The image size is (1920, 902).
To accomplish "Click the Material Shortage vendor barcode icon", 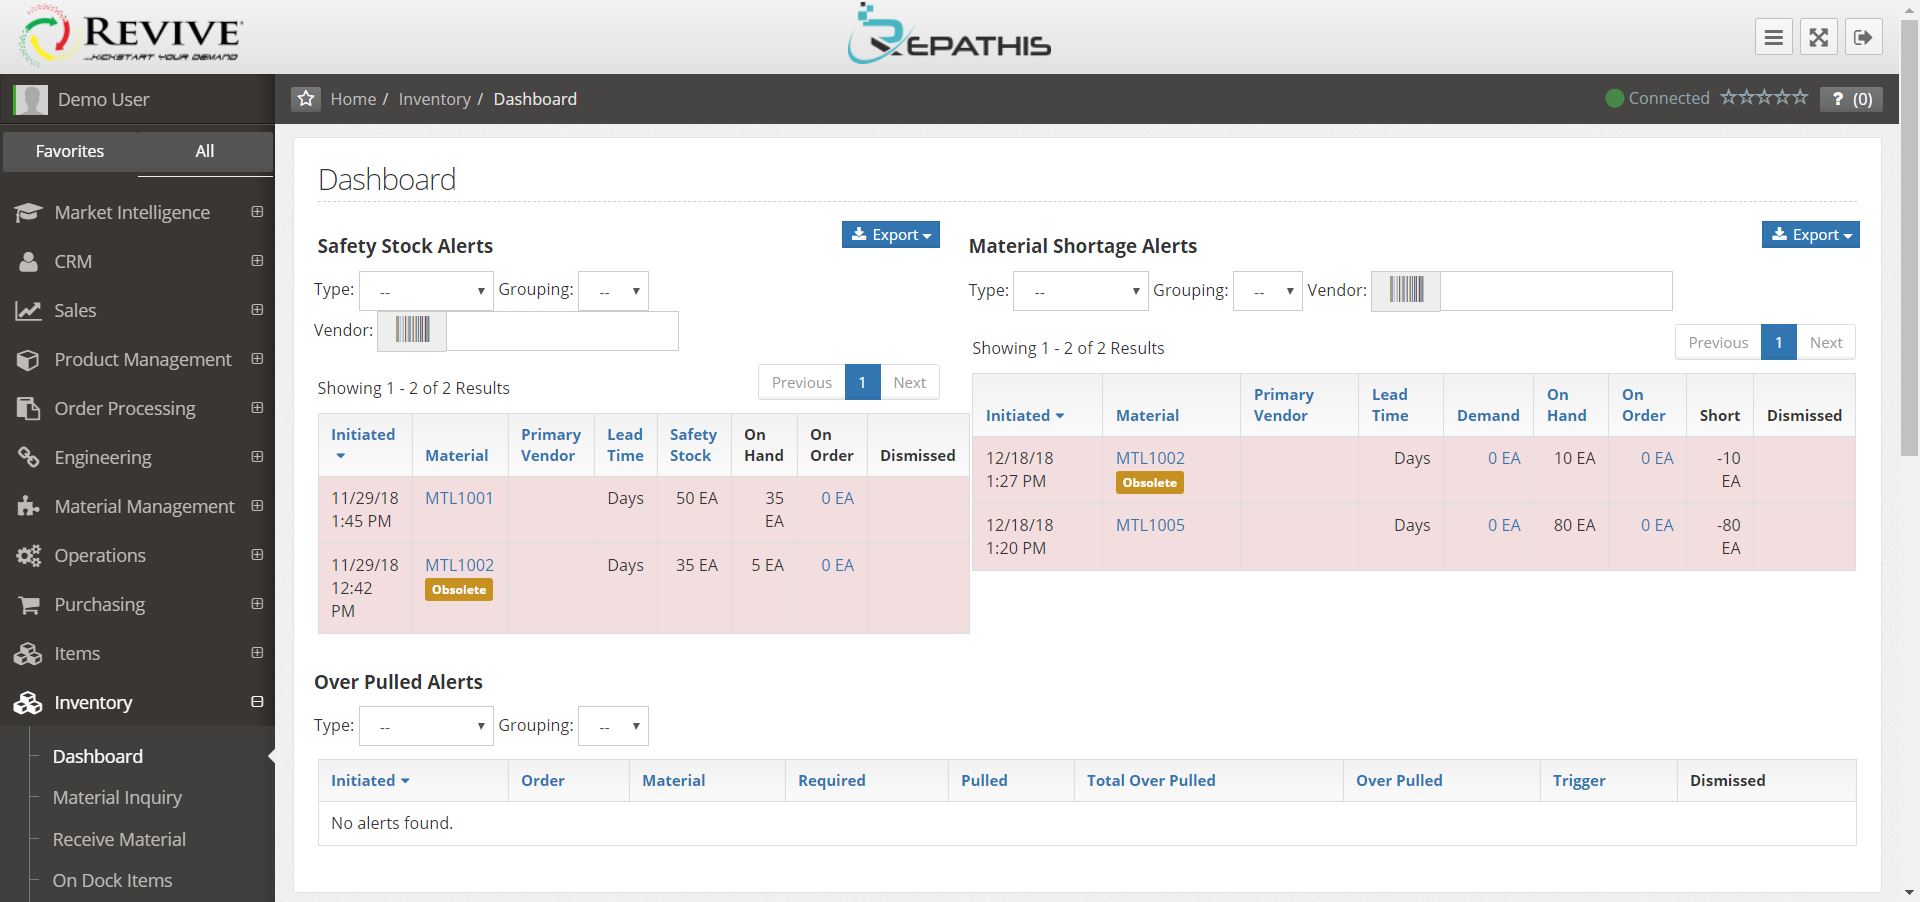I will point(1406,290).
